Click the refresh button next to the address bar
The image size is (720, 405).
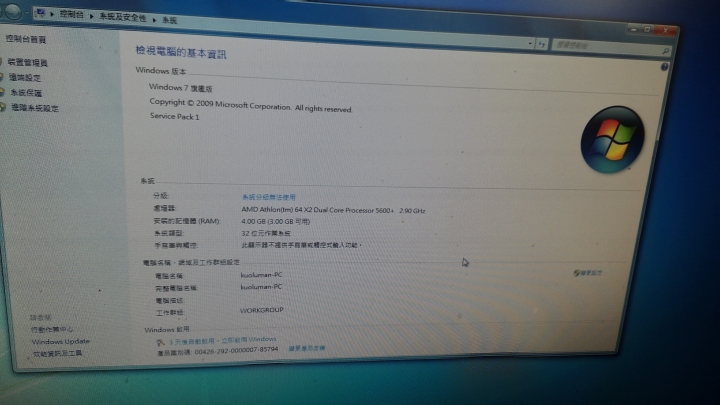click(542, 44)
